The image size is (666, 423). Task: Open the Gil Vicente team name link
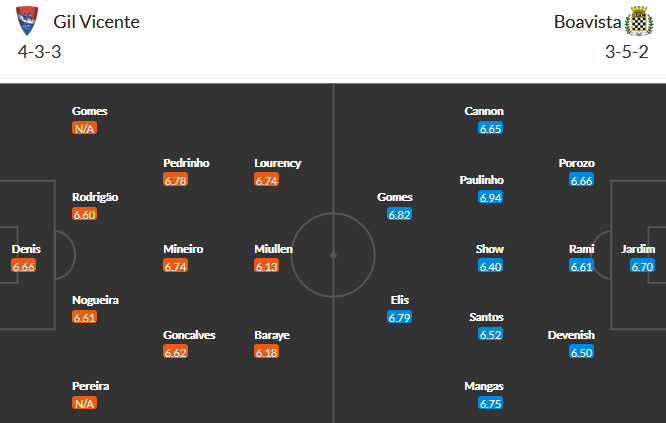pos(96,22)
